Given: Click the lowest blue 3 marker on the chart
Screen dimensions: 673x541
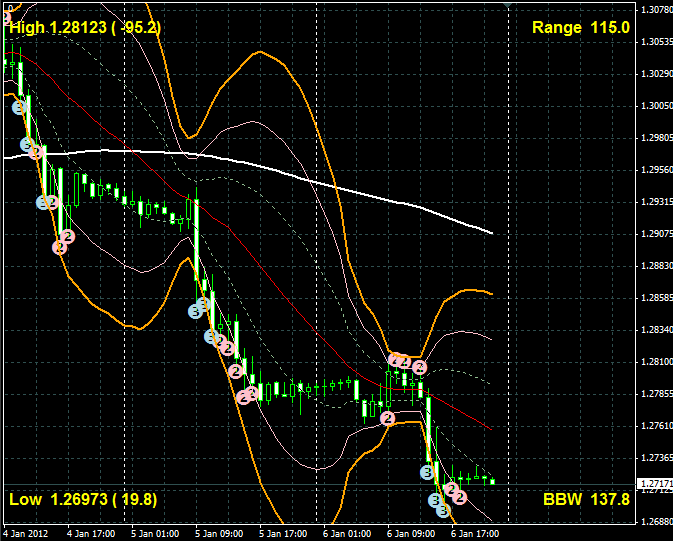Looking at the screenshot, I should coord(443,510).
